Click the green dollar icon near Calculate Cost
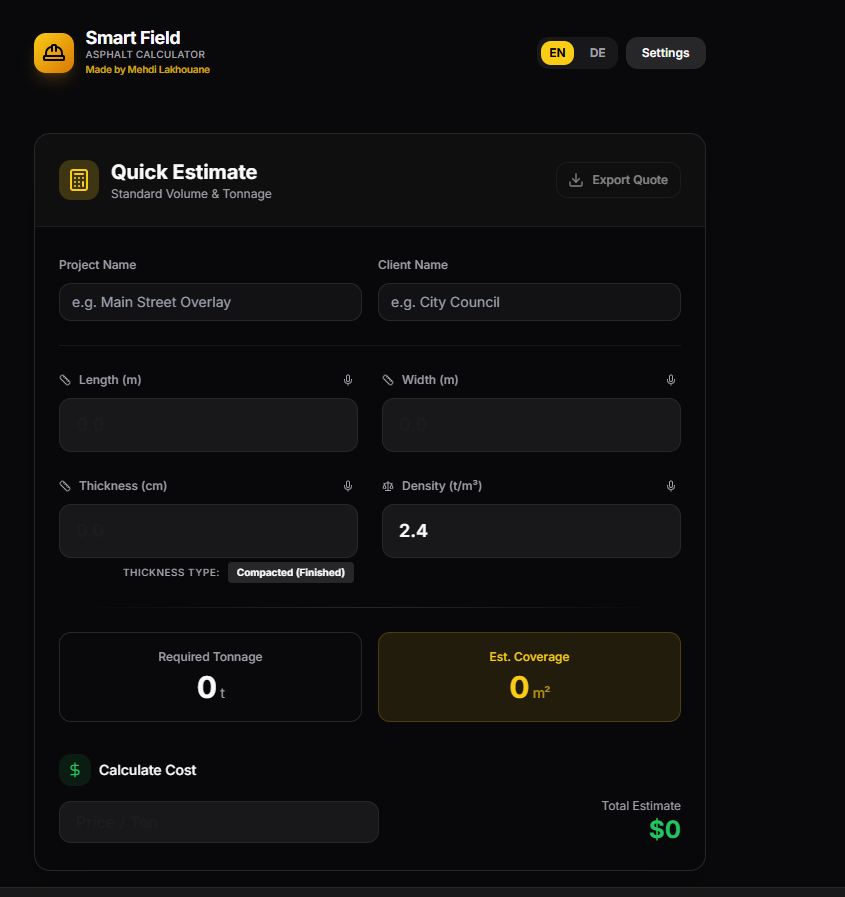This screenshot has width=845, height=897. coord(74,770)
